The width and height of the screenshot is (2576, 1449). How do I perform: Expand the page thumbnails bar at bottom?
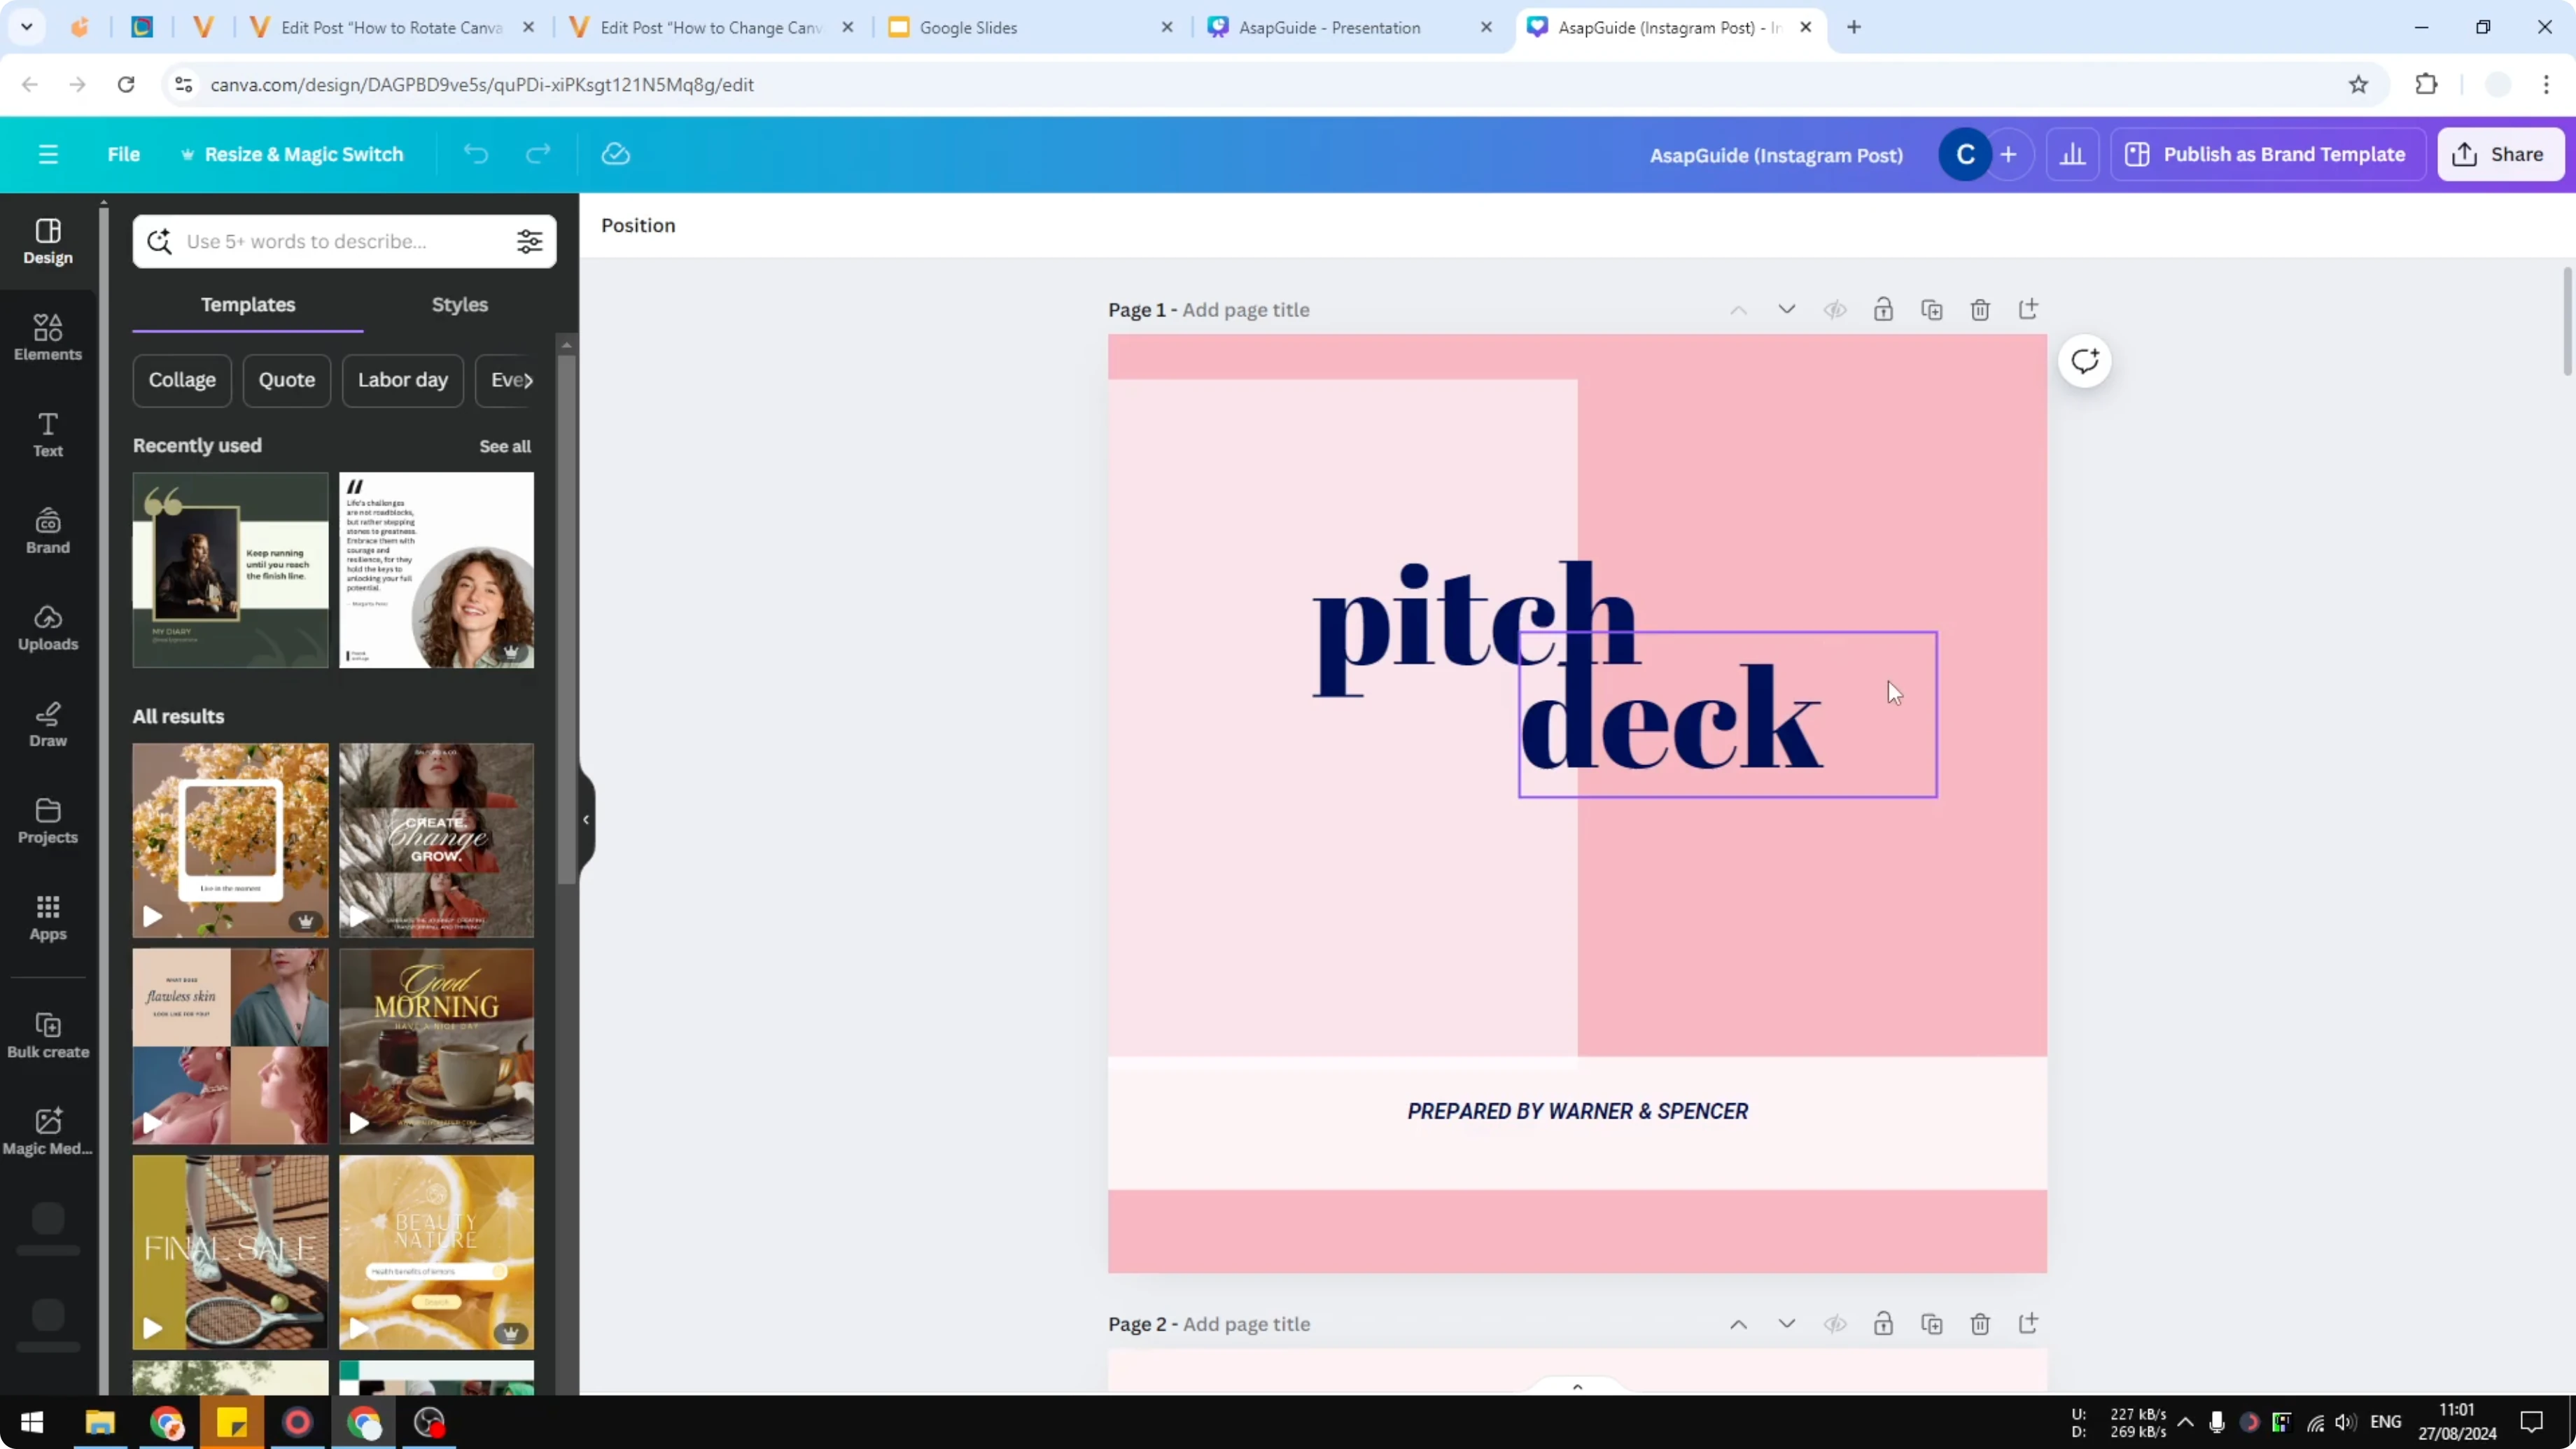[1577, 1387]
